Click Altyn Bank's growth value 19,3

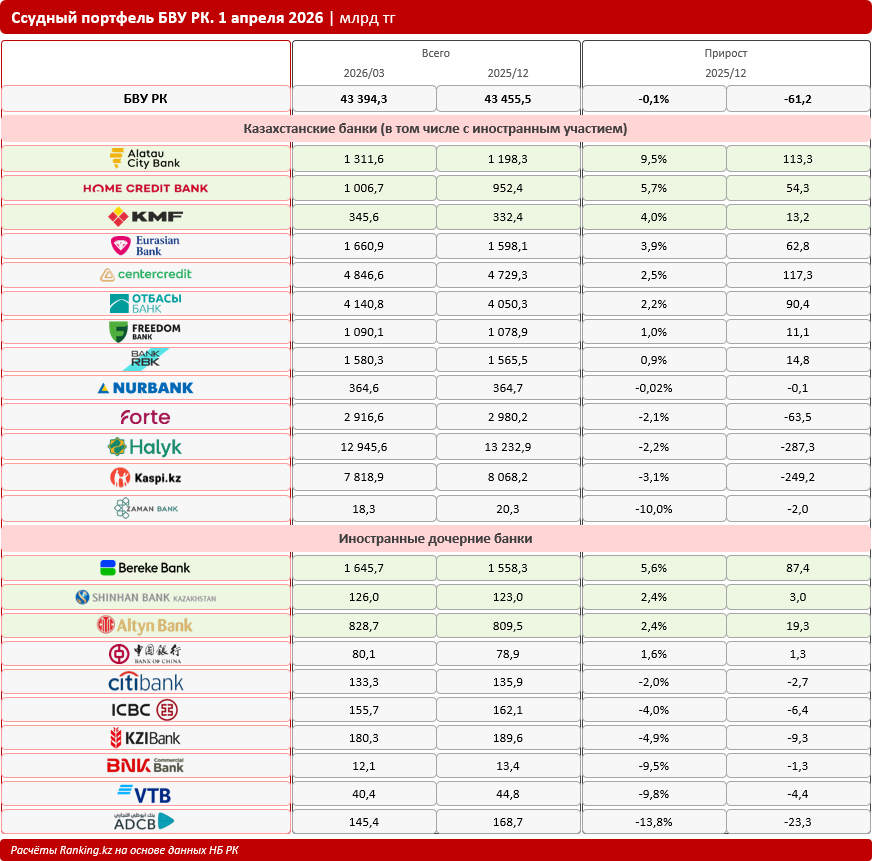click(797, 626)
